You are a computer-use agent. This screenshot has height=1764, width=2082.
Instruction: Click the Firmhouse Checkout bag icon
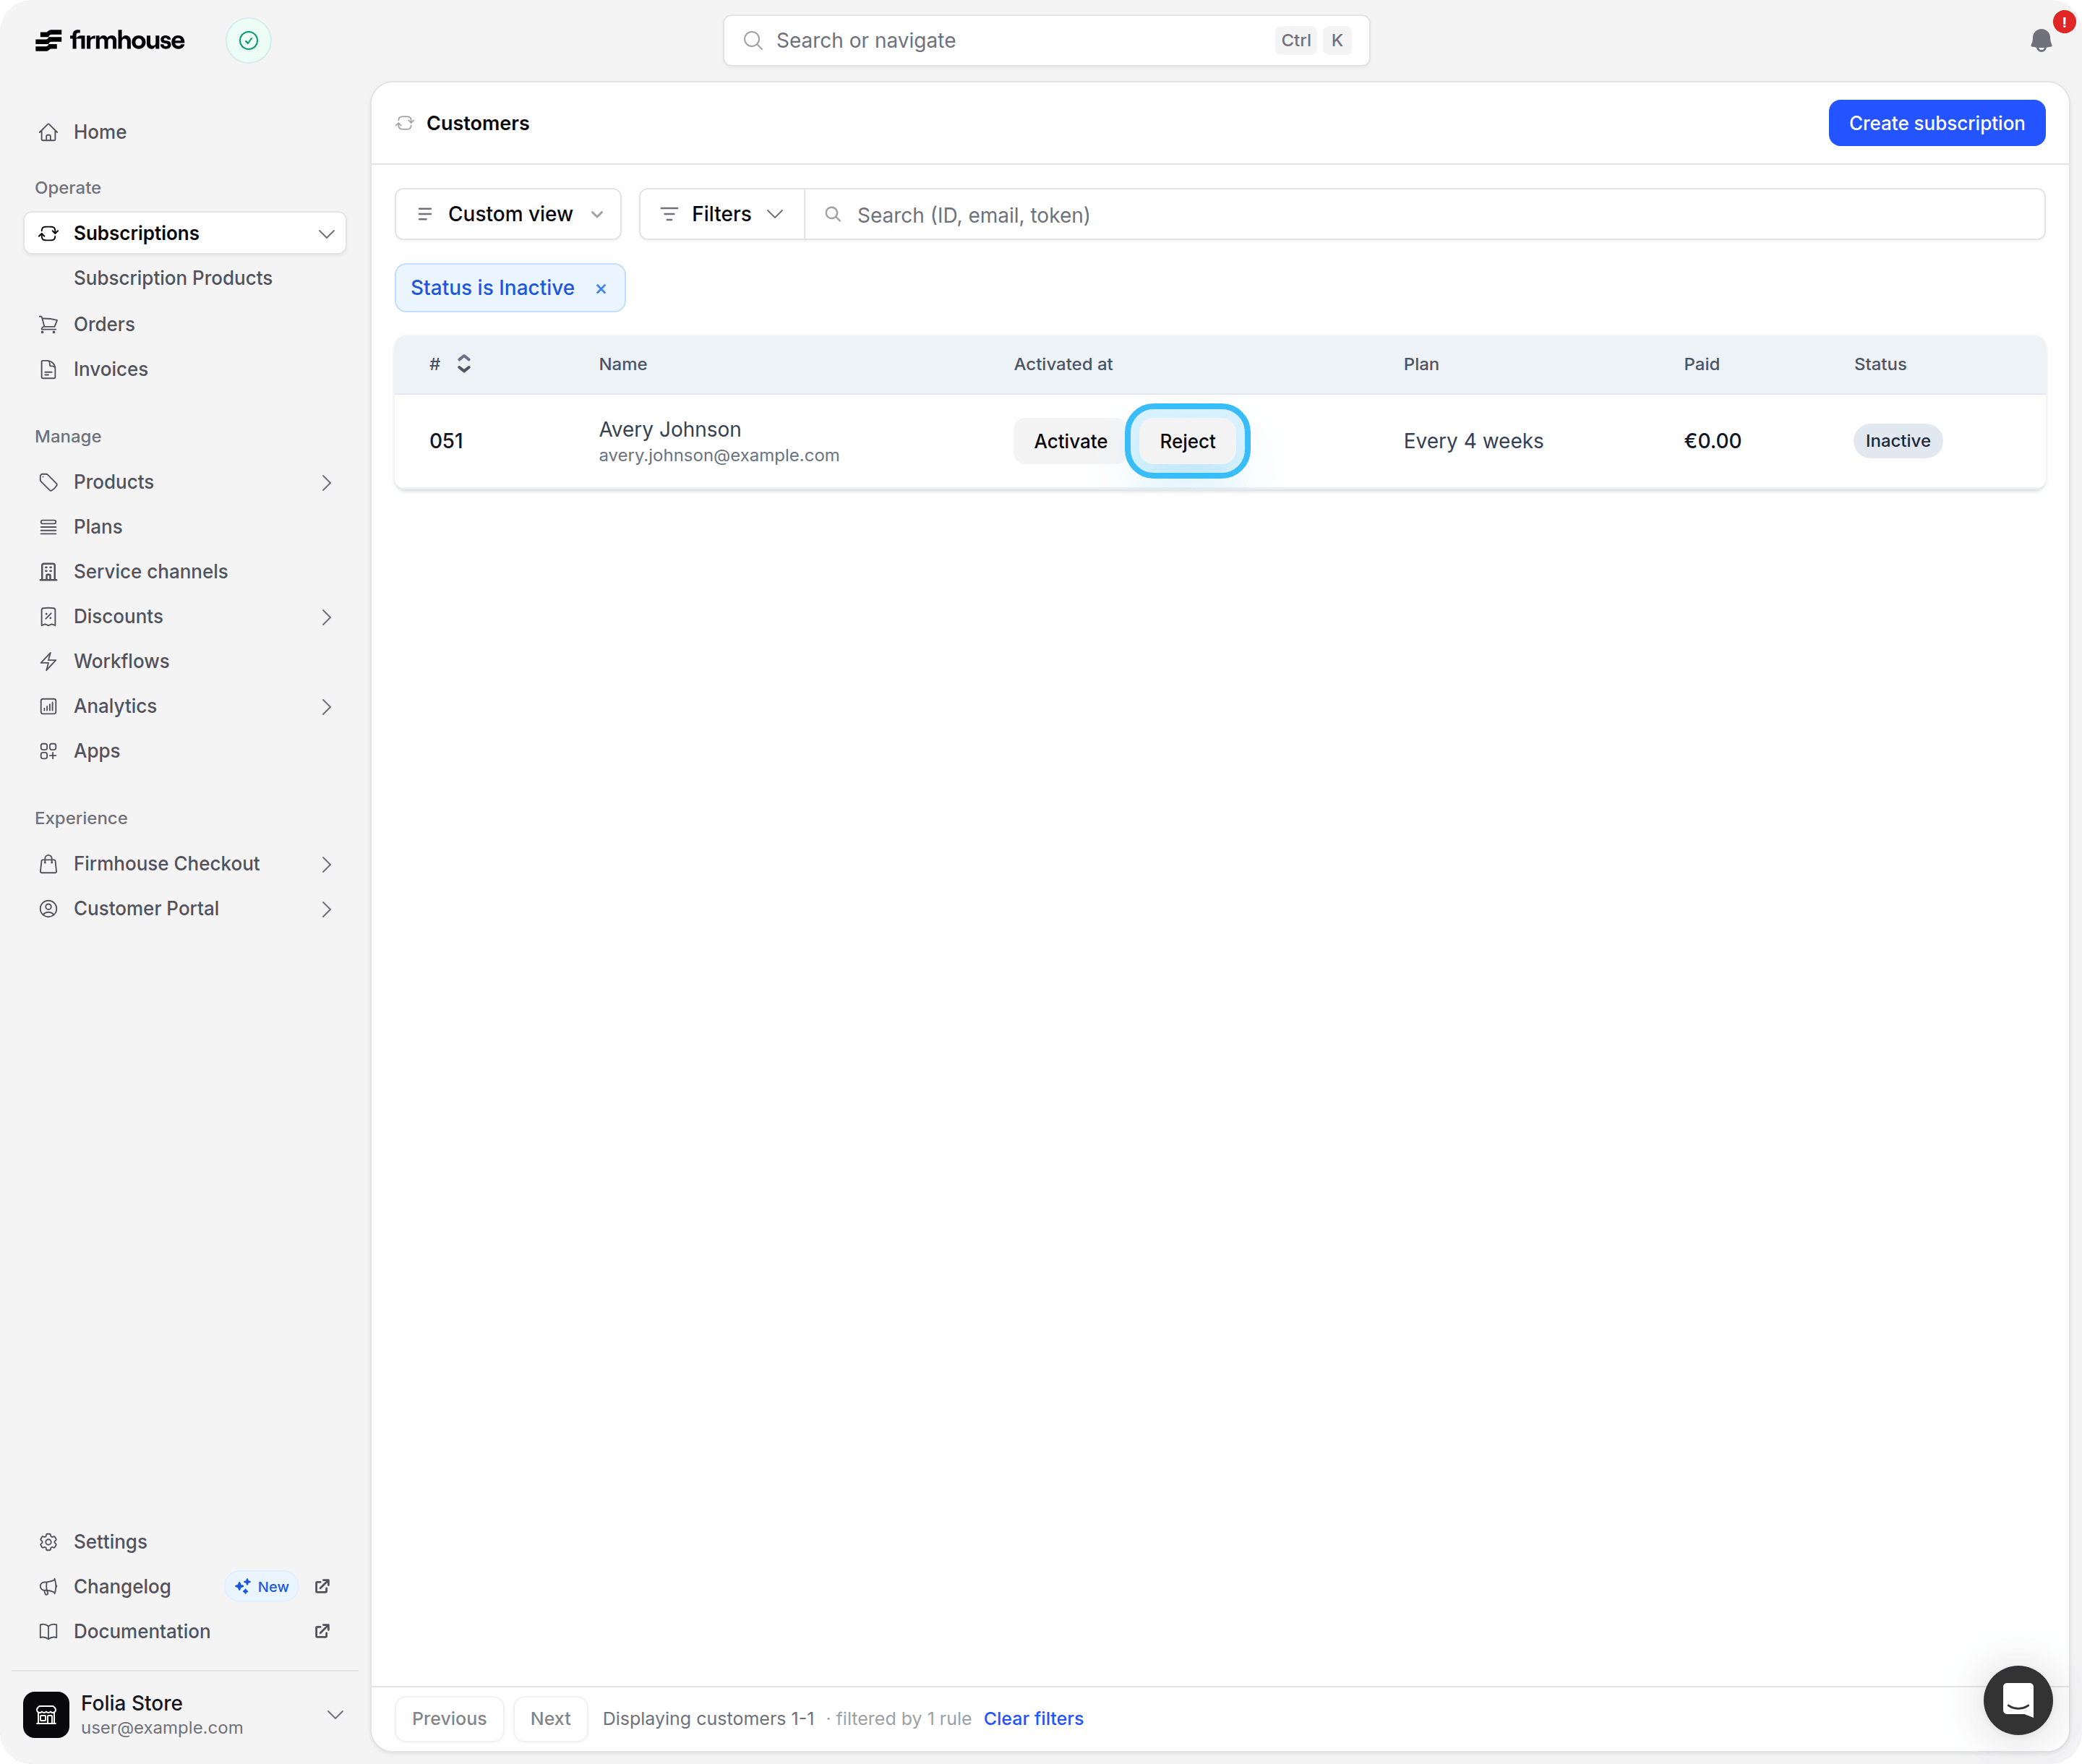48,864
